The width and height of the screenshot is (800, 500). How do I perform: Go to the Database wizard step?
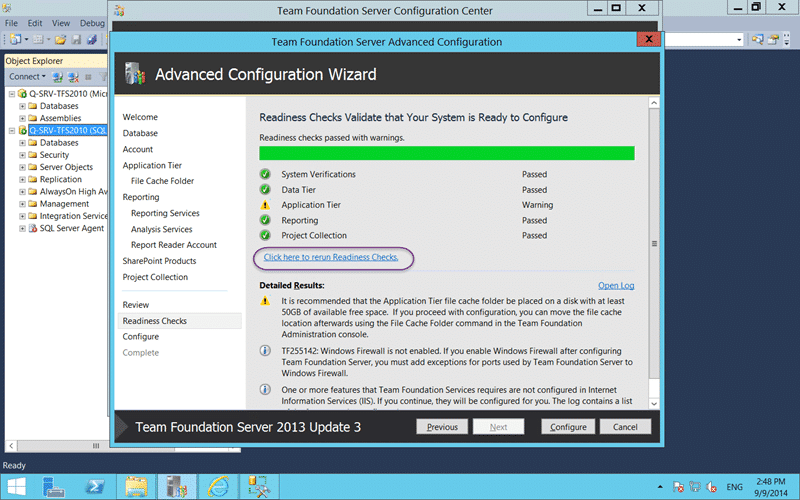(x=140, y=133)
